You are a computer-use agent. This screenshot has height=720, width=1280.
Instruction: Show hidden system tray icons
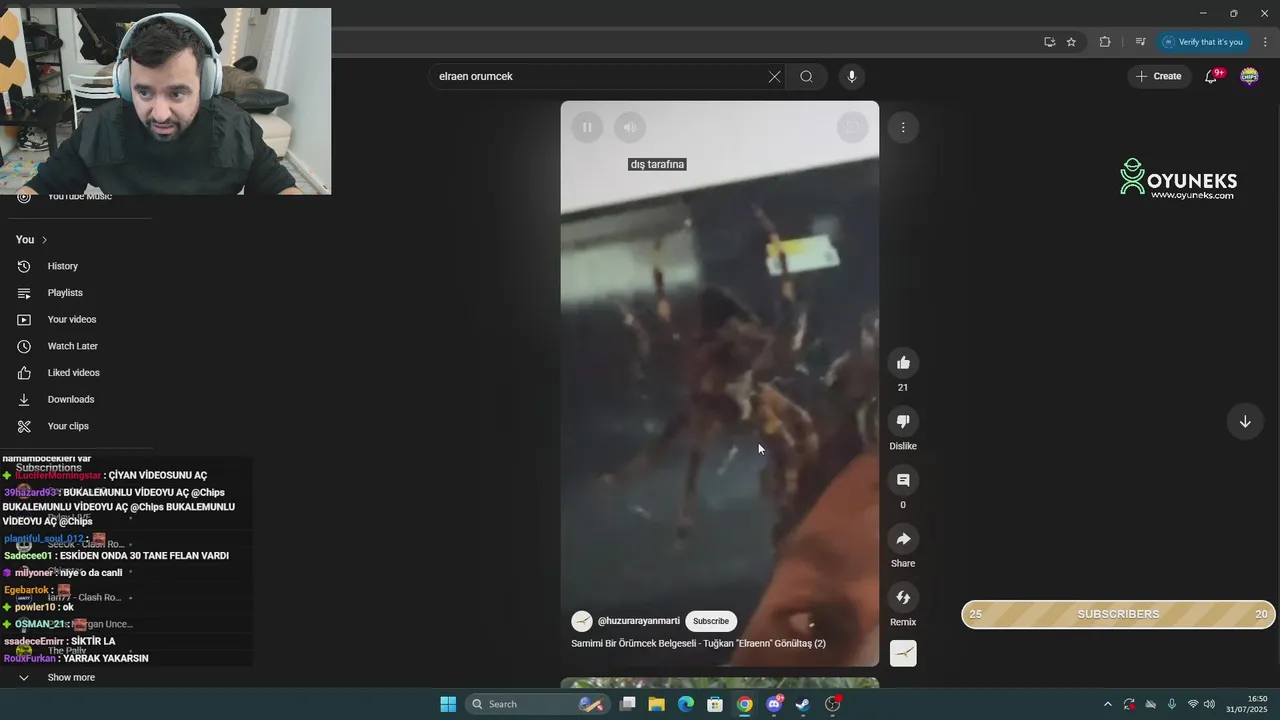tap(1107, 704)
